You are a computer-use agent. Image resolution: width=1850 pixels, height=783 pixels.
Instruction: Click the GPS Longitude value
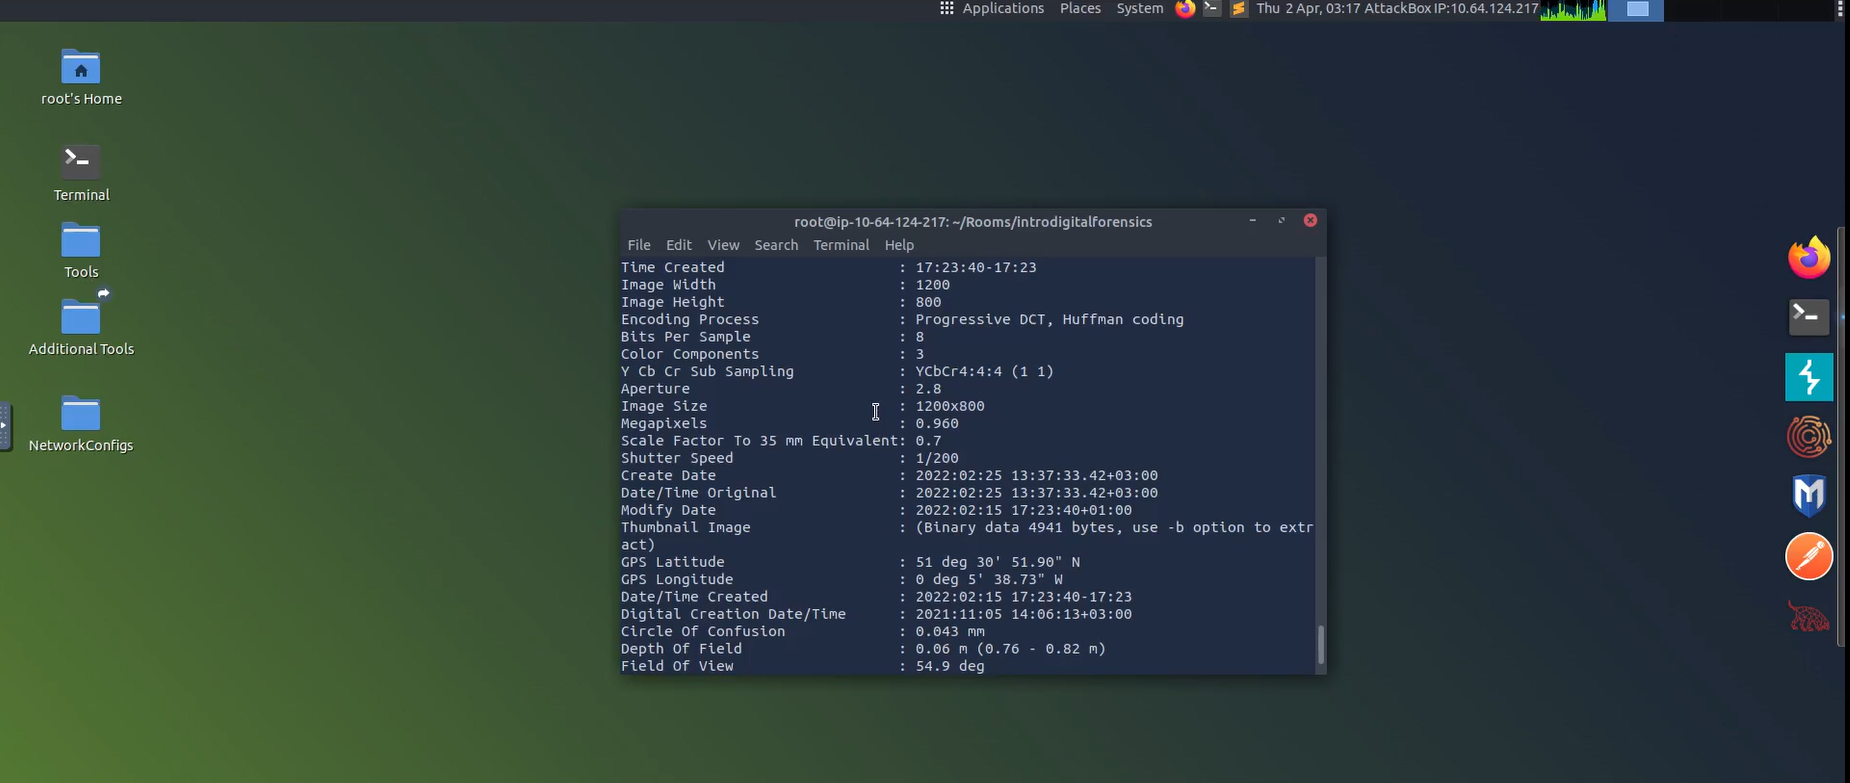[x=989, y=579]
